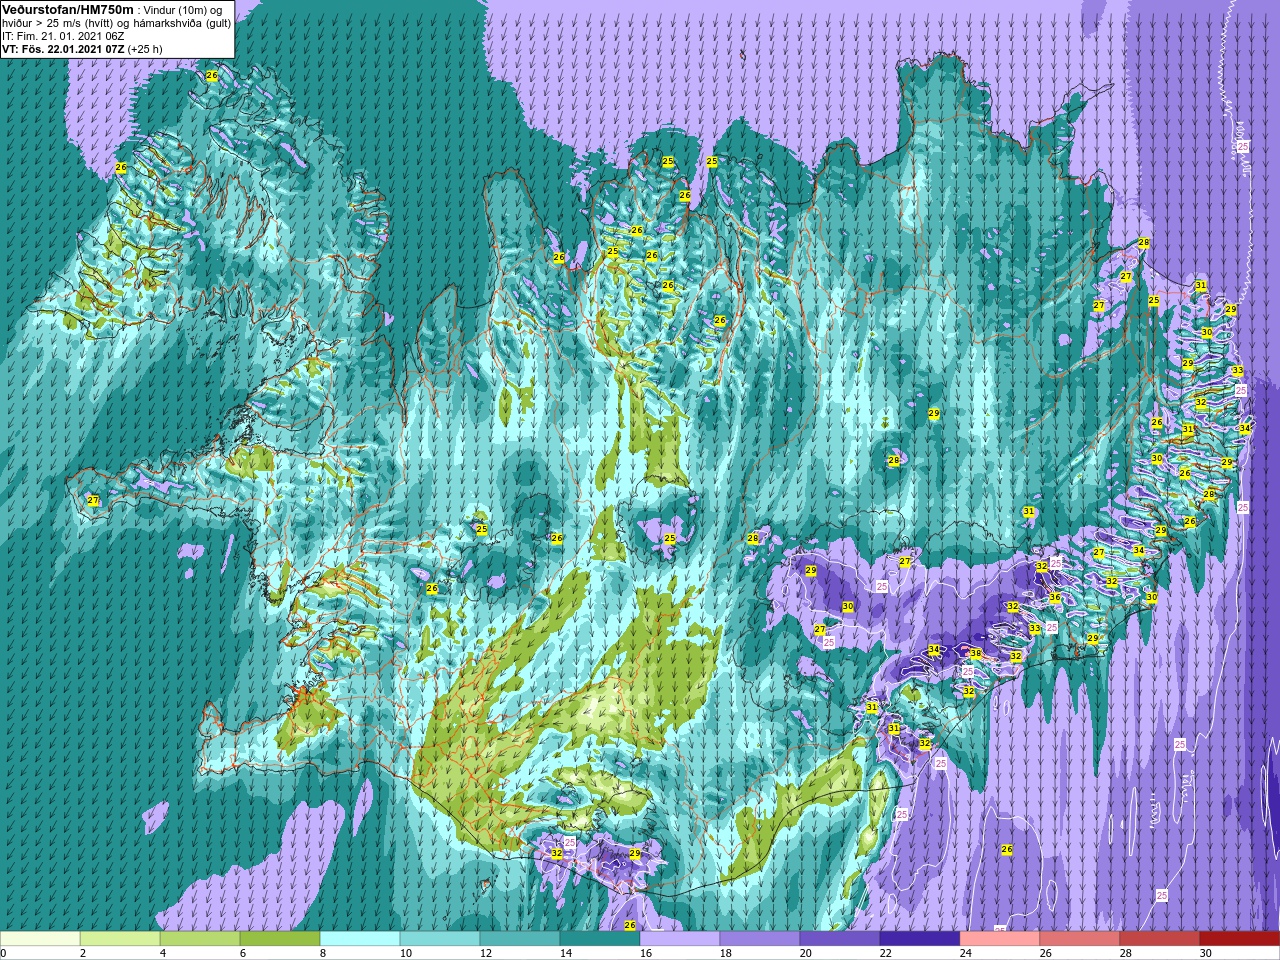Choose the 28–30 m/s red legend swatch
This screenshot has width=1280, height=960.
coord(1160,940)
